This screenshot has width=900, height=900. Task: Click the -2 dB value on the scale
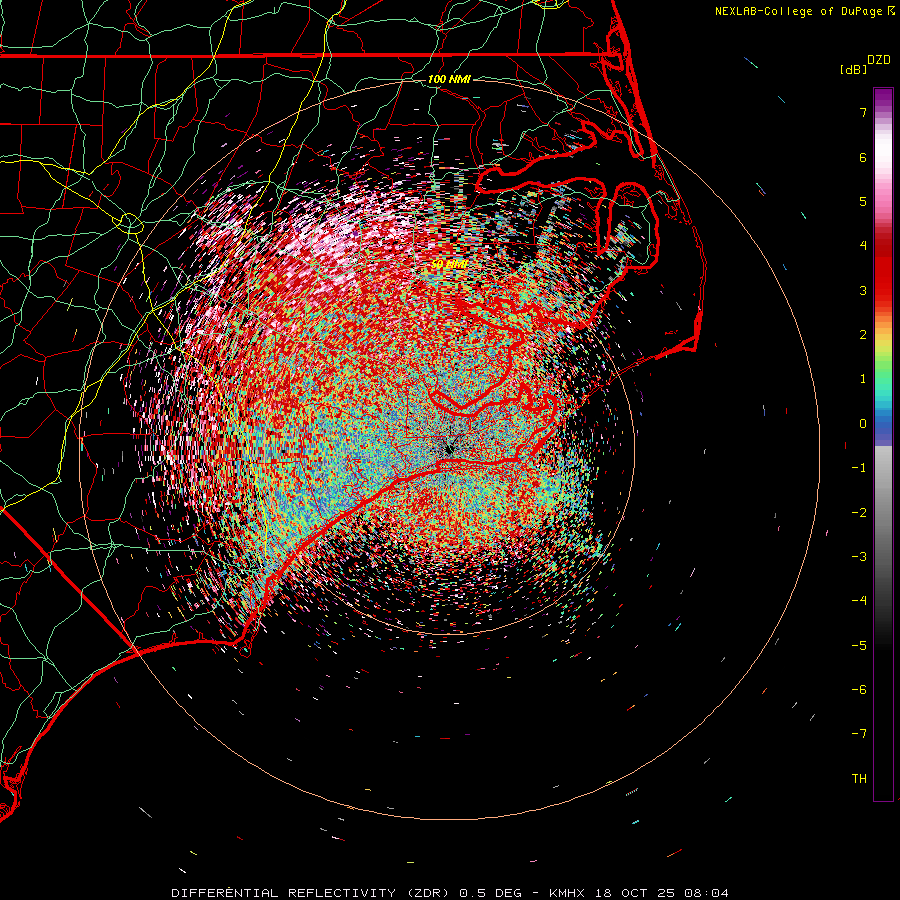pos(859,513)
